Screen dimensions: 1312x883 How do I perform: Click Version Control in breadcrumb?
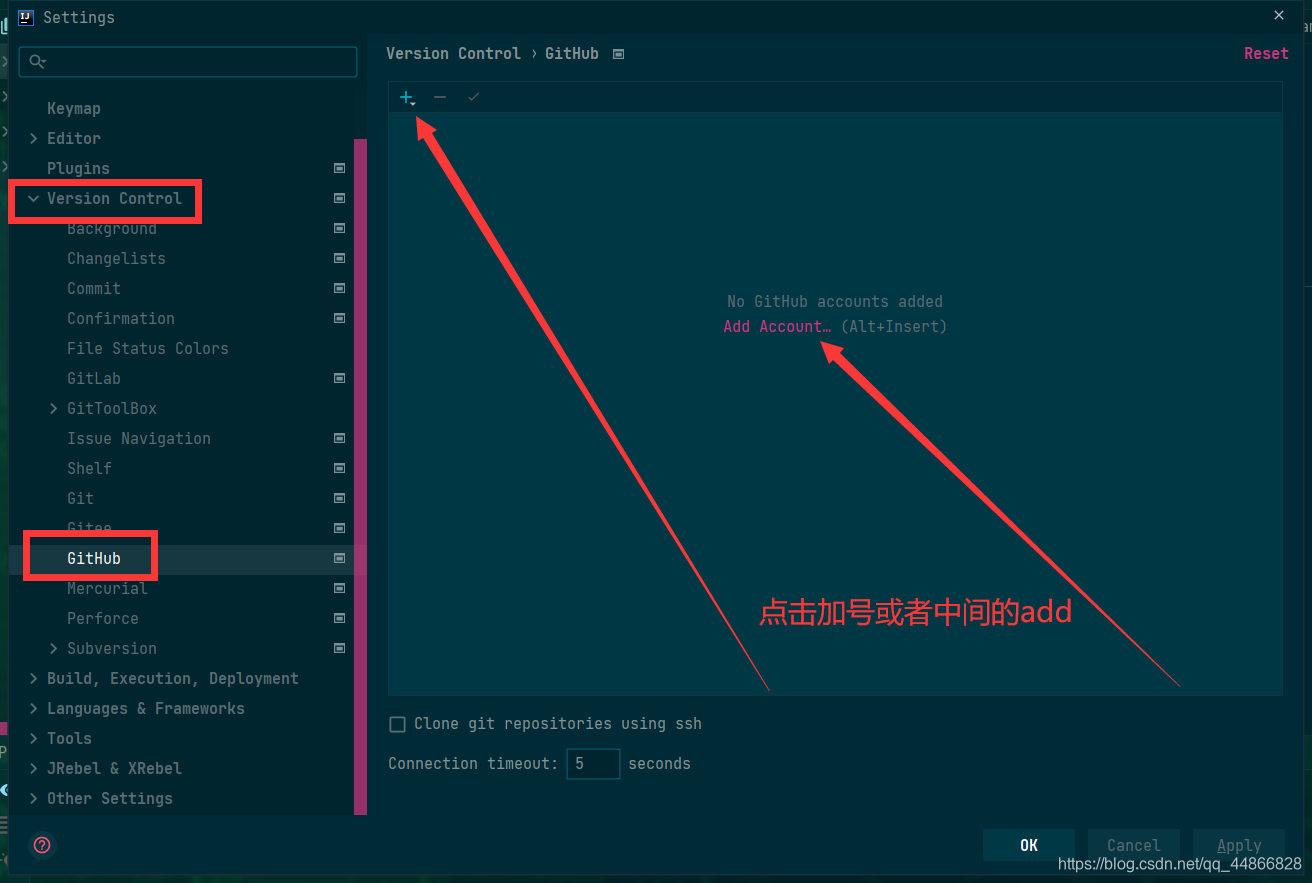pyautogui.click(x=453, y=54)
